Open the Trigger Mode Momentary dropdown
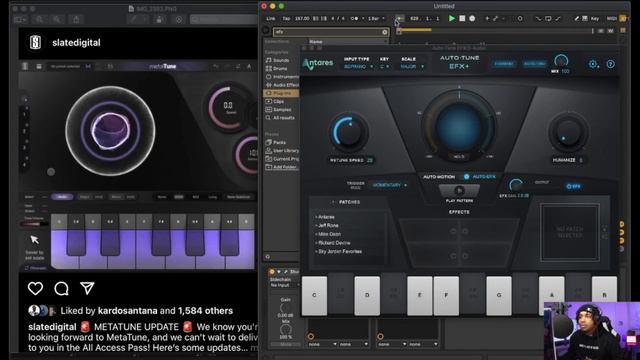The width and height of the screenshot is (640, 360). click(389, 185)
